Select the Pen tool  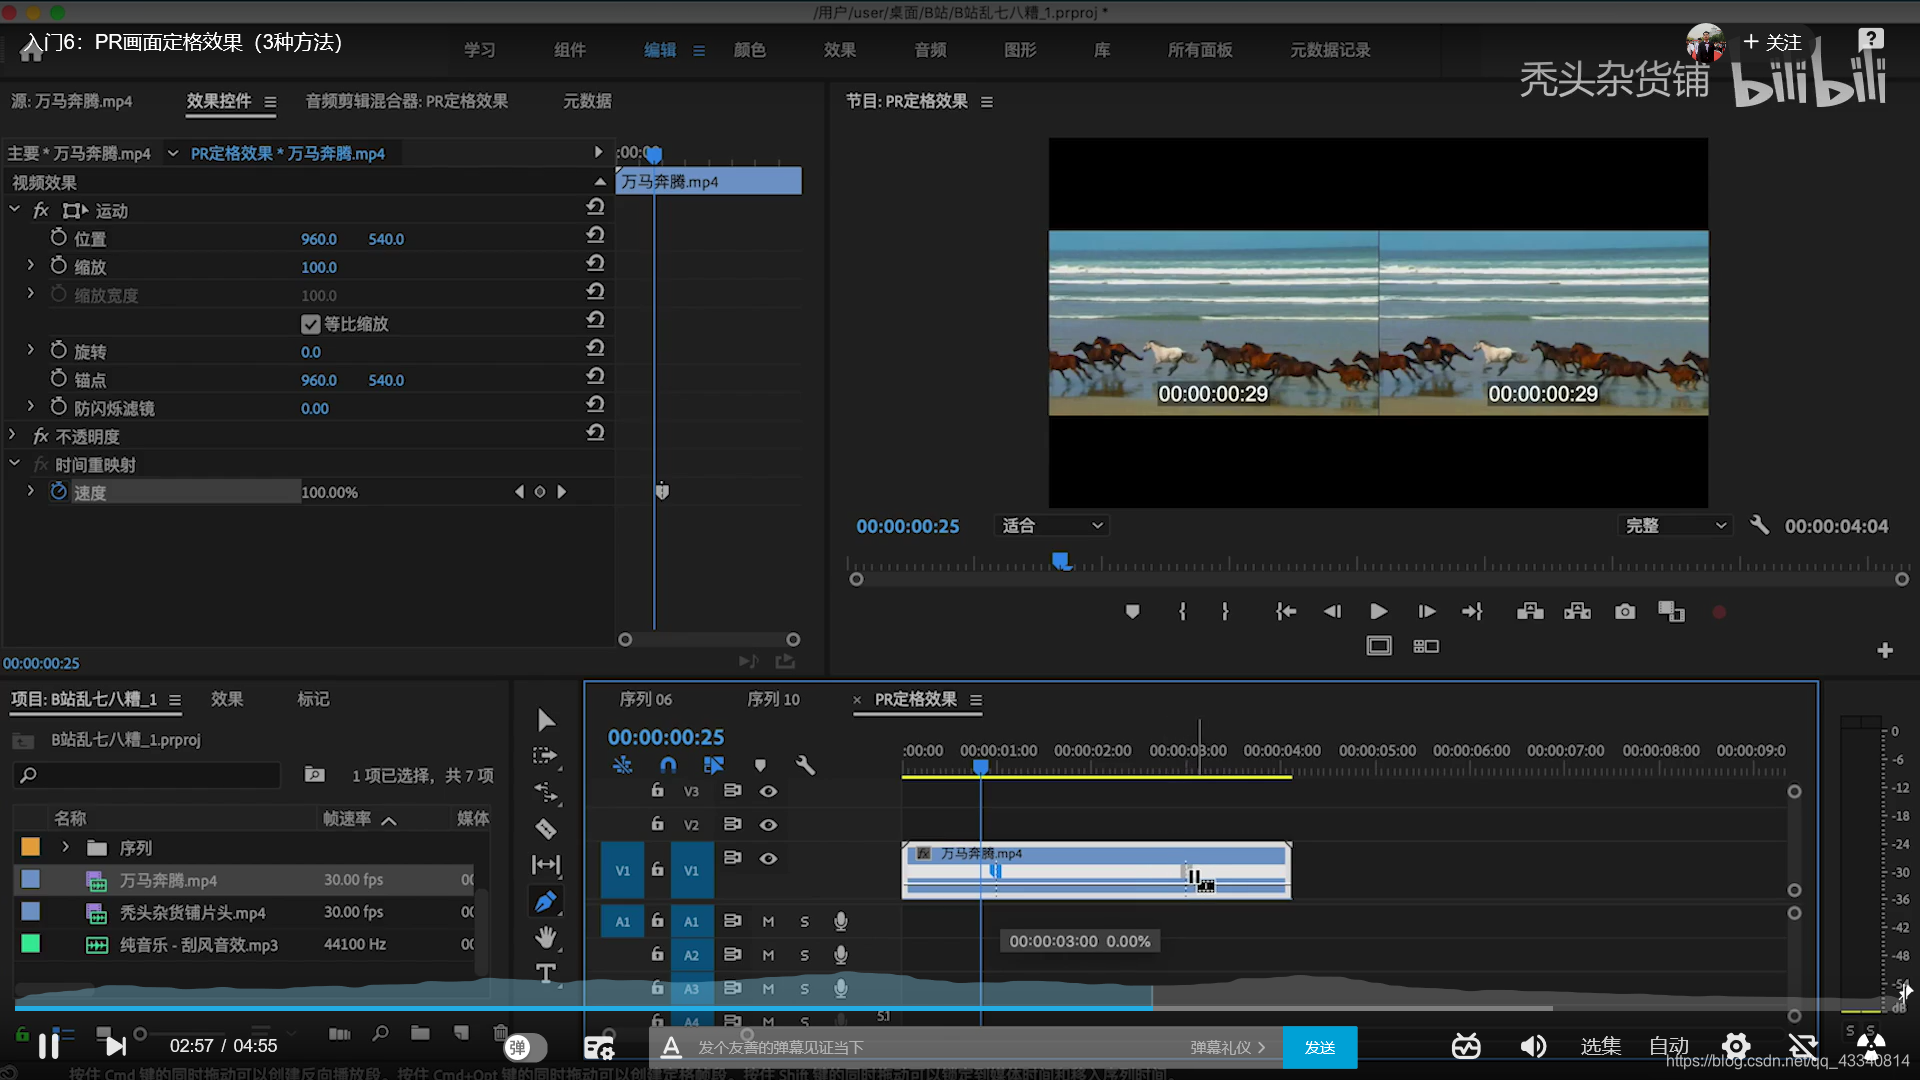point(545,901)
